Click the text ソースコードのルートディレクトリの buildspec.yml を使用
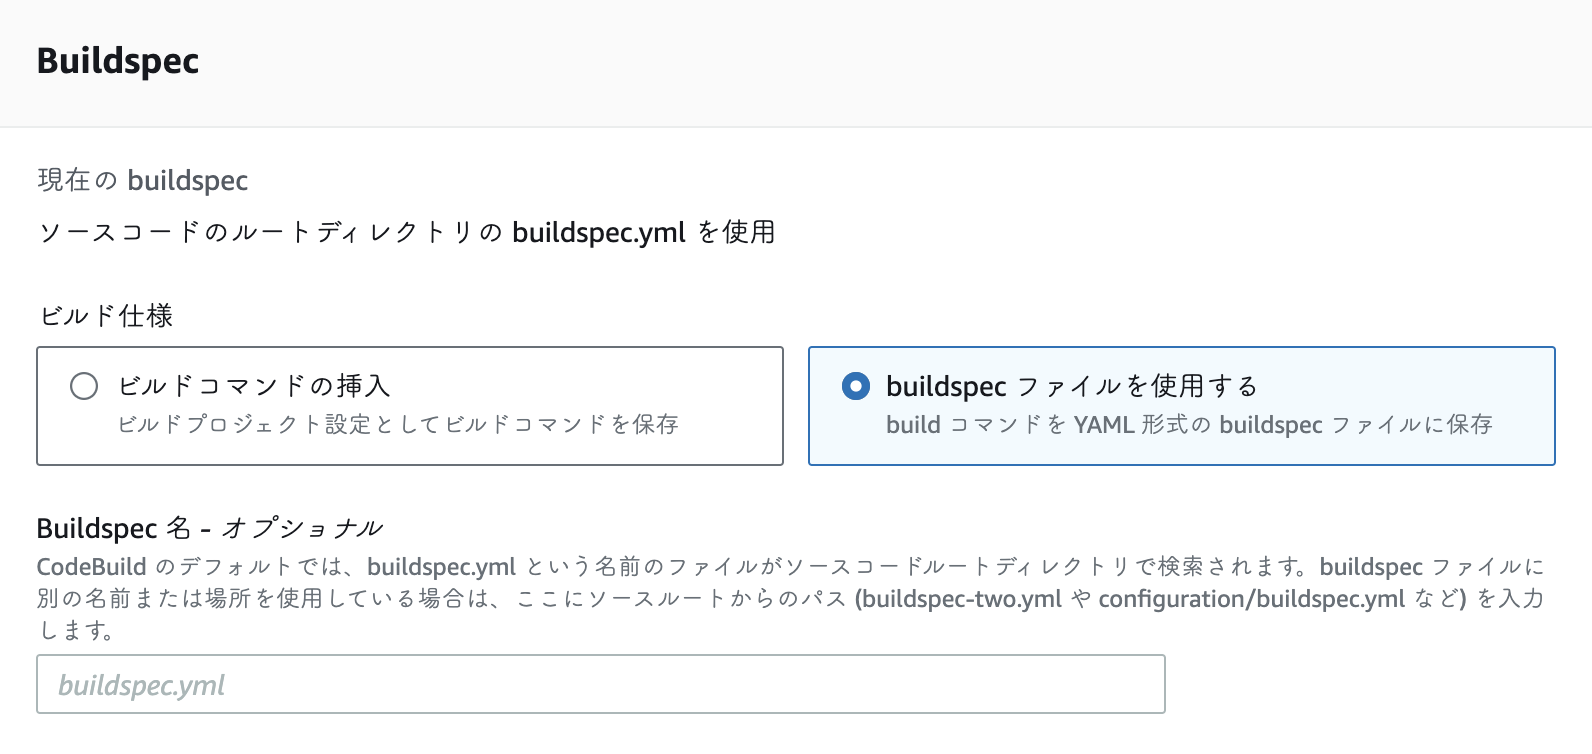The height and width of the screenshot is (754, 1592). click(x=407, y=232)
